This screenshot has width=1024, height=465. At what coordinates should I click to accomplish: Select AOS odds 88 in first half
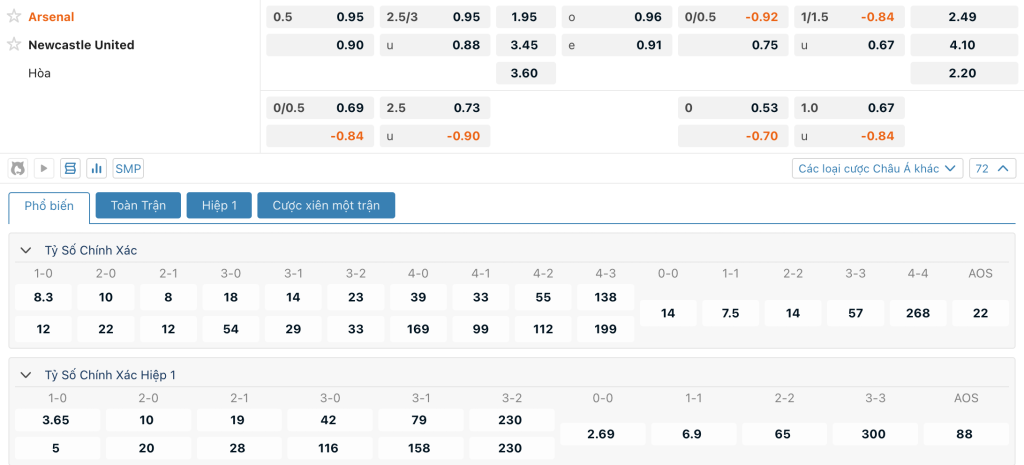click(x=965, y=434)
